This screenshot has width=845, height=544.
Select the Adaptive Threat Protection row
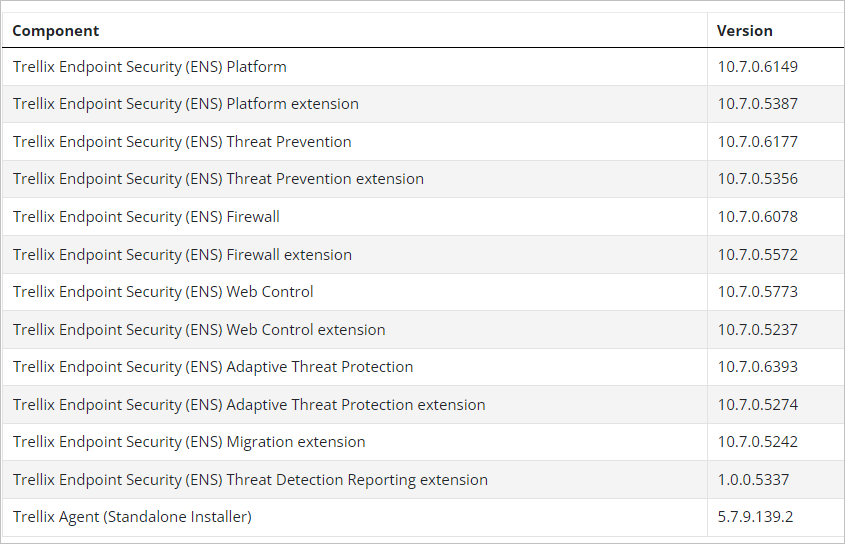(x=422, y=367)
